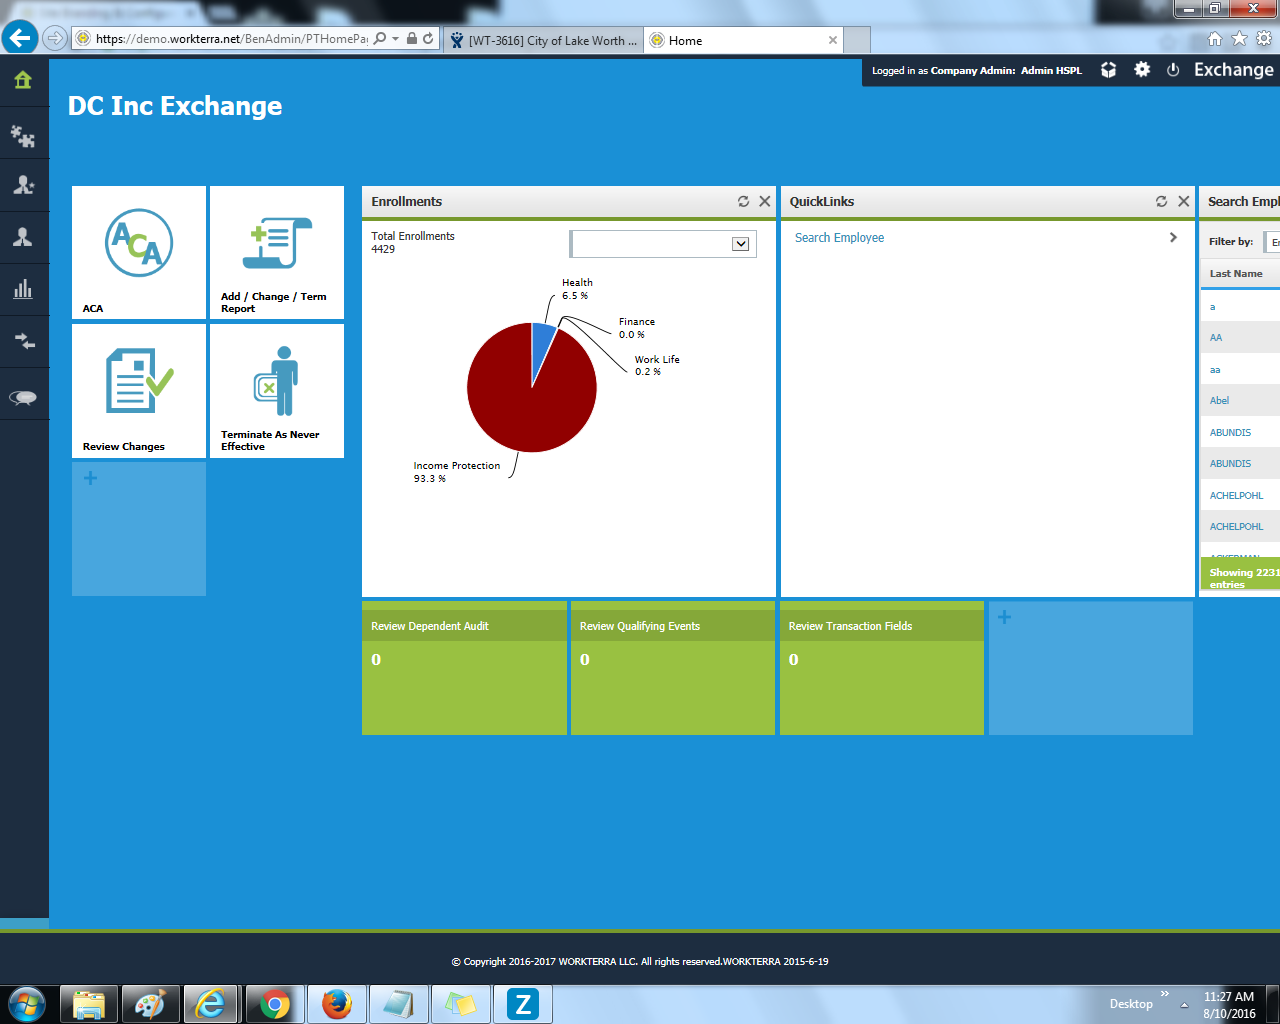This screenshot has height=1024, width=1280.
Task: Refresh the Enrollments widget
Action: point(743,201)
